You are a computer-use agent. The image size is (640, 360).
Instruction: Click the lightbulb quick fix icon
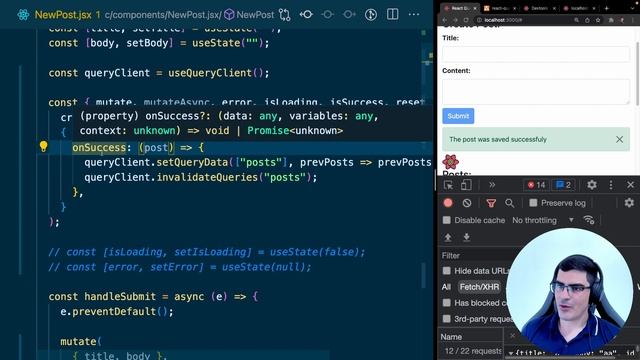point(44,147)
